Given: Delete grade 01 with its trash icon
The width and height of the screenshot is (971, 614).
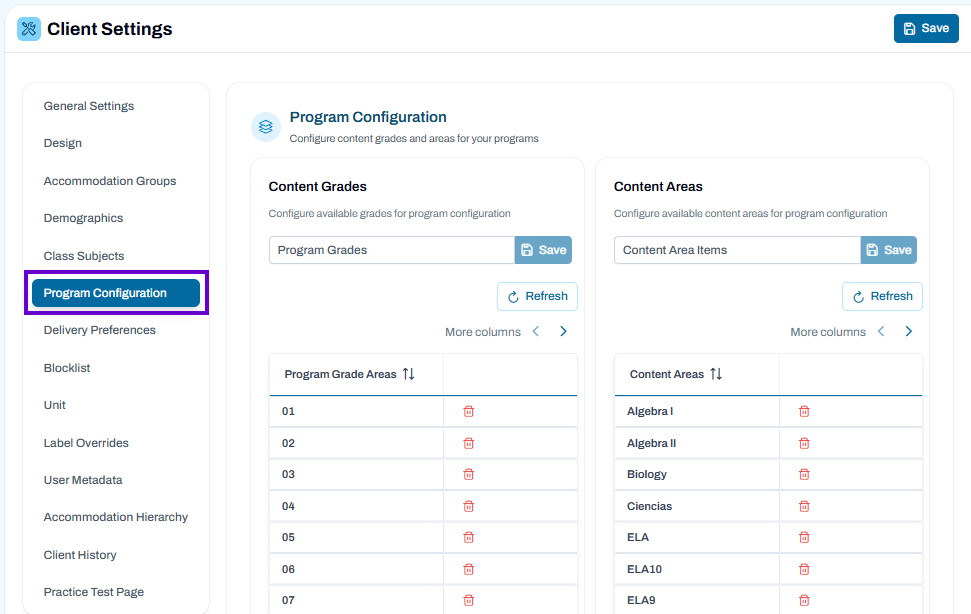Looking at the screenshot, I should tap(469, 411).
